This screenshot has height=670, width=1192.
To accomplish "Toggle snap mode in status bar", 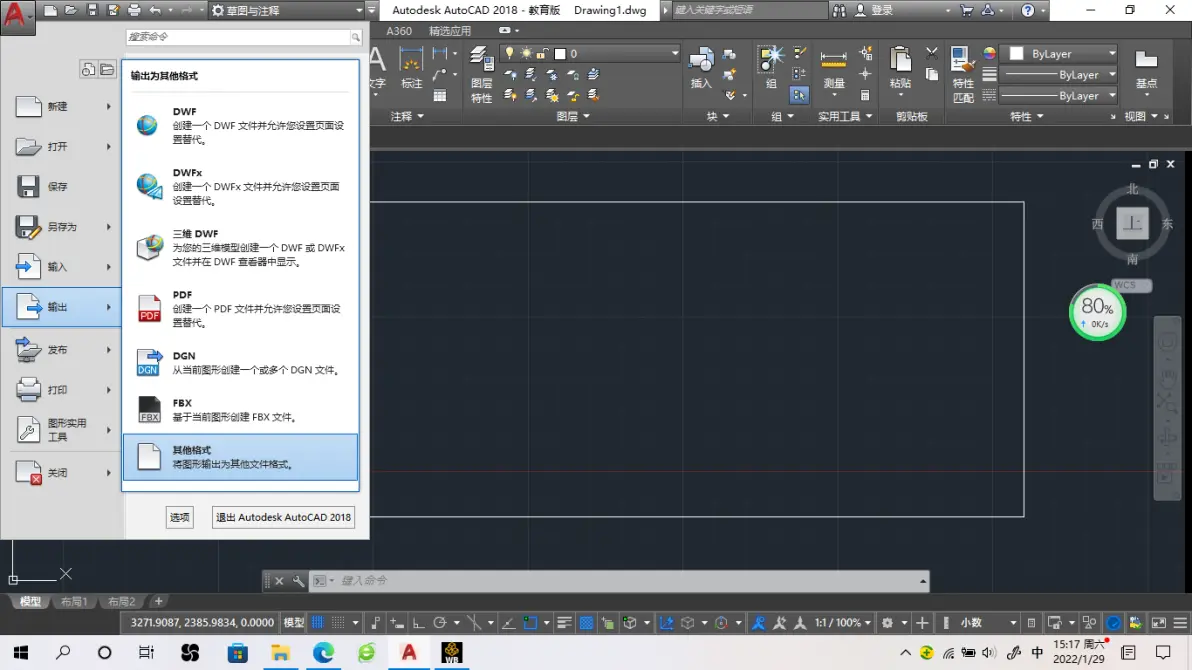I will click(338, 623).
